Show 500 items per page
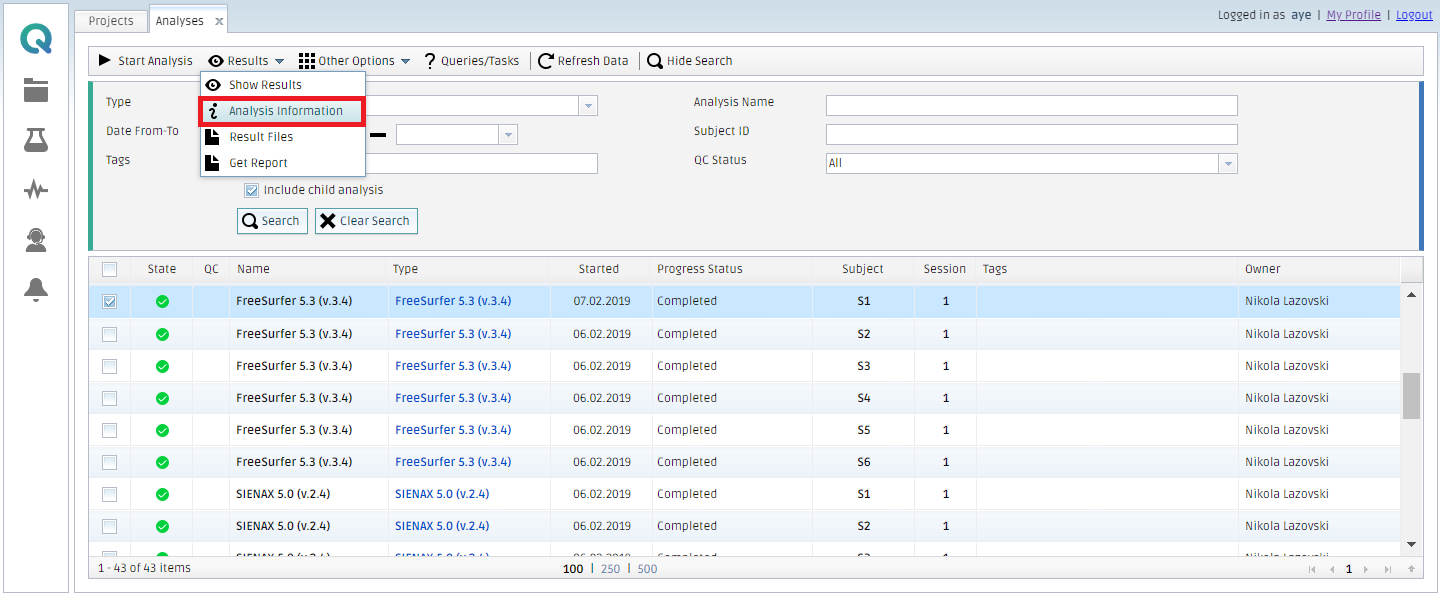 click(647, 569)
